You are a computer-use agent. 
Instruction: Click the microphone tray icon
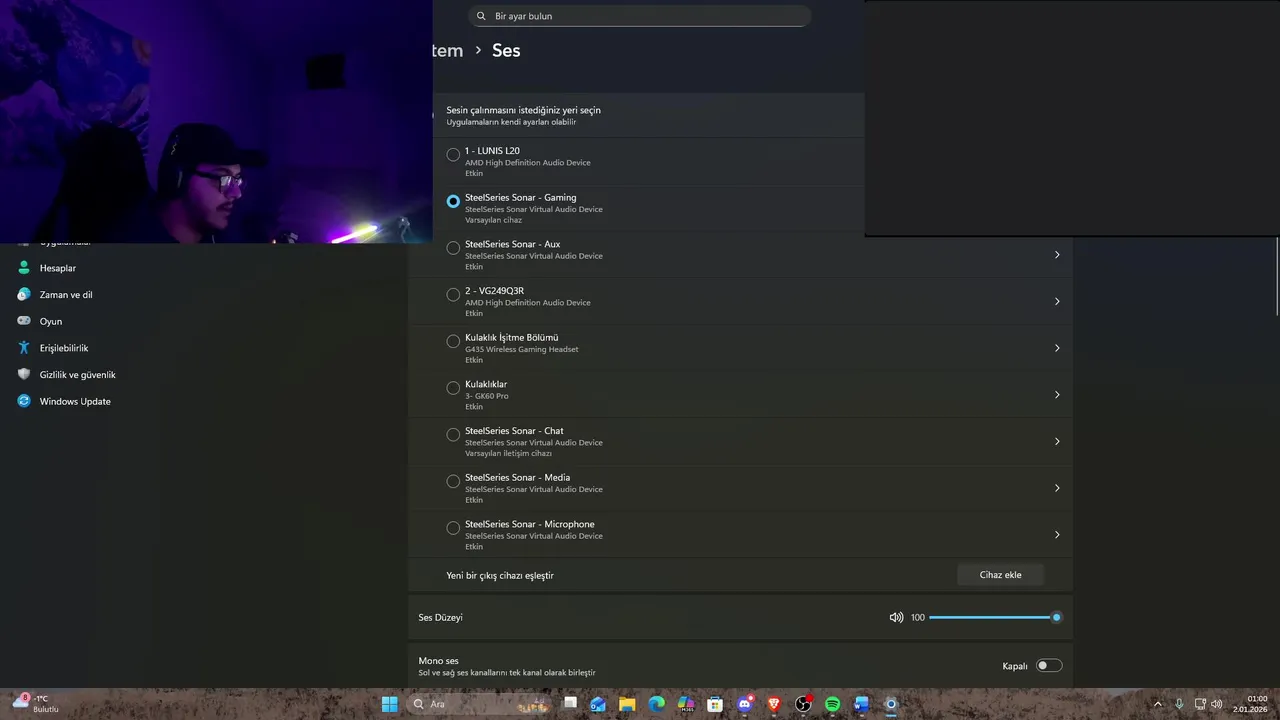[1180, 704]
